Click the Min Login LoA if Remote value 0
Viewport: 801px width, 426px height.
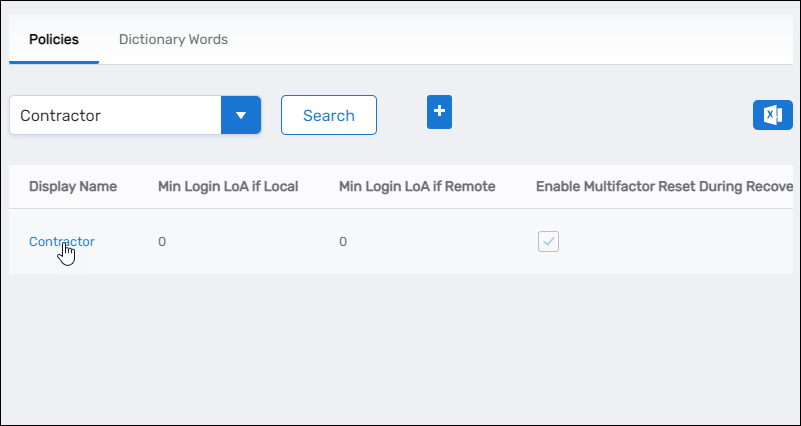343,241
